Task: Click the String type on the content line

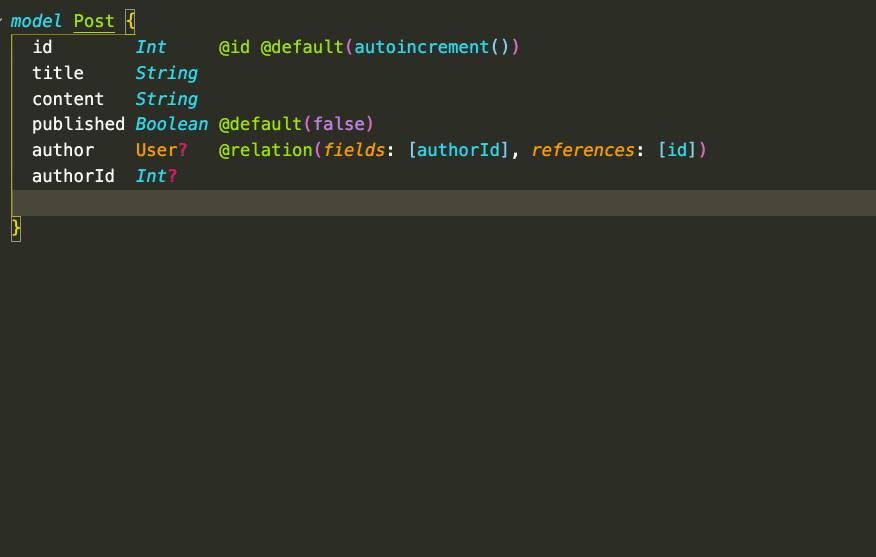Action: [x=166, y=99]
